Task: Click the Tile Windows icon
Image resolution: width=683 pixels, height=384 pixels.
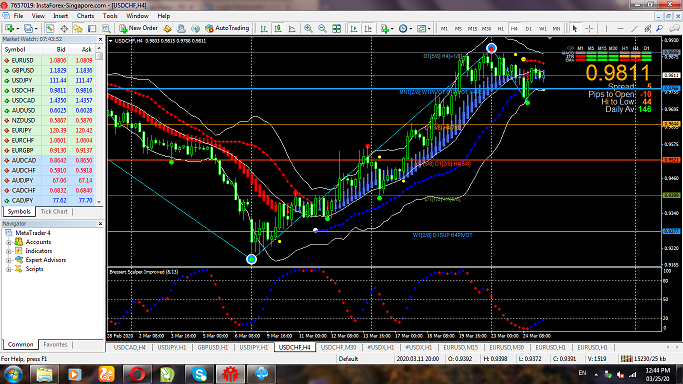Action: coord(336,28)
